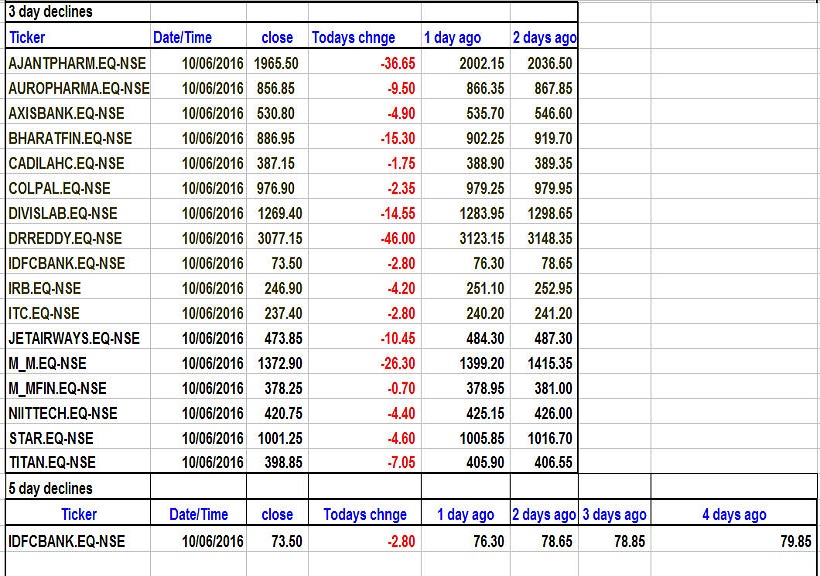The height and width of the screenshot is (576, 820).
Task: Click the '4 days ago' column header
Action: [734, 514]
